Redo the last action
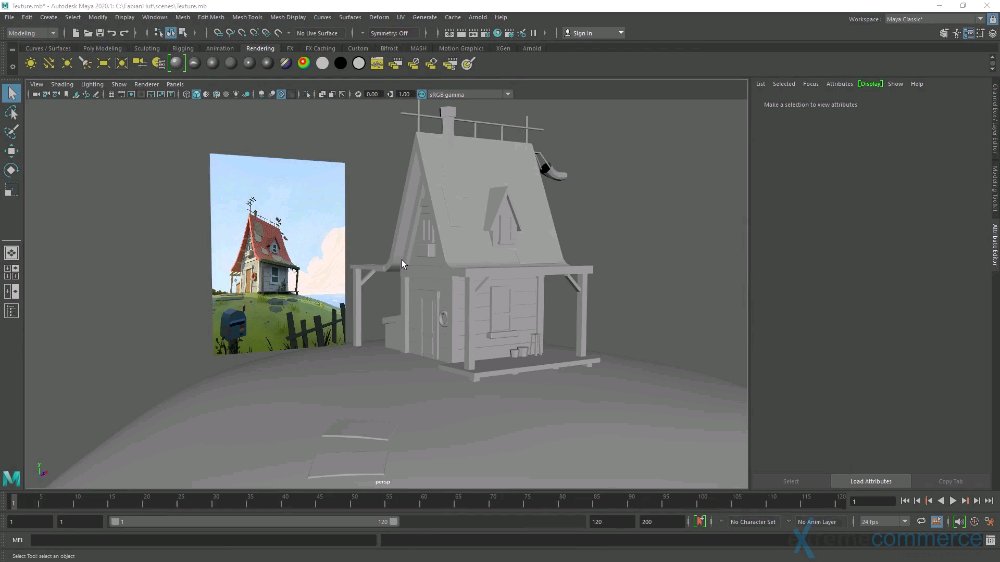 pyautogui.click(x=124, y=33)
